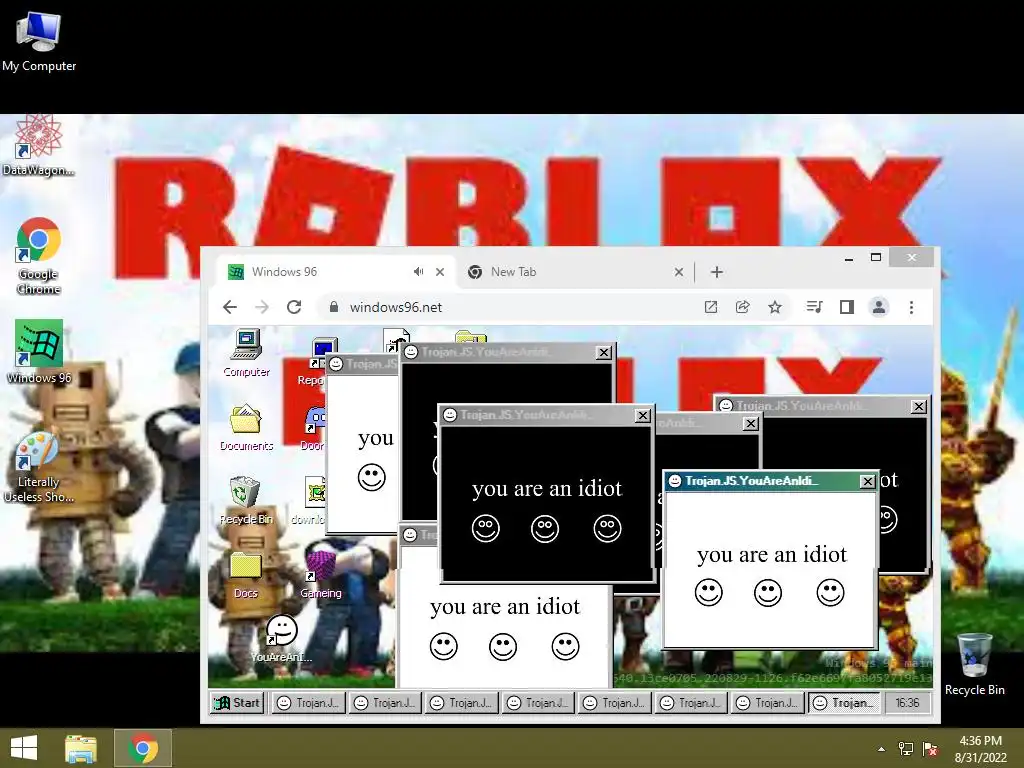Viewport: 1024px width, 768px height.
Task: Open the My Computer desktop icon
Action: click(x=39, y=42)
